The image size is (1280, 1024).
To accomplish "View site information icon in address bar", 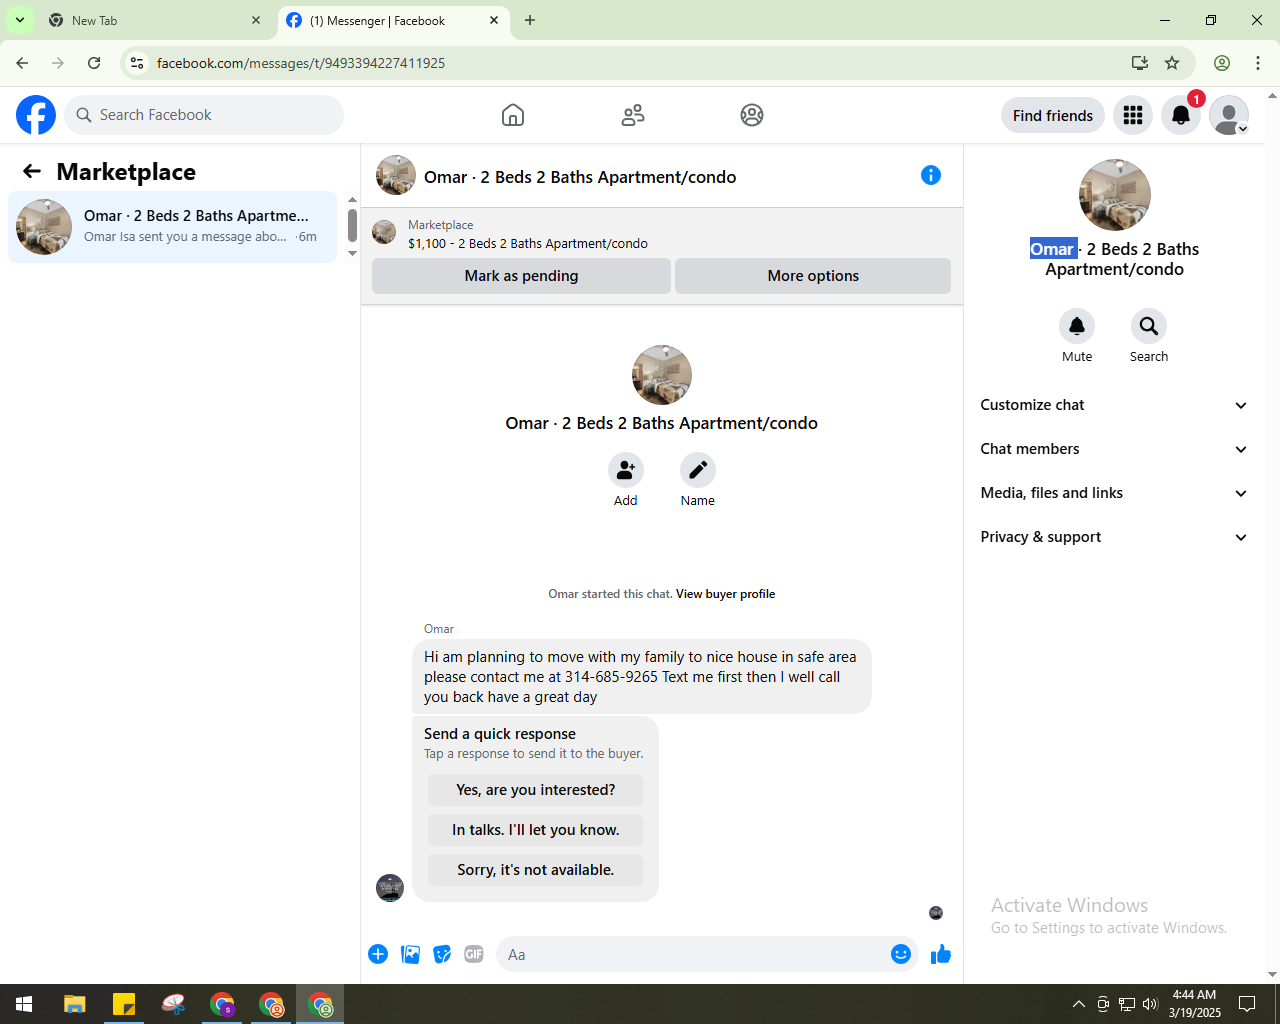I will [137, 63].
